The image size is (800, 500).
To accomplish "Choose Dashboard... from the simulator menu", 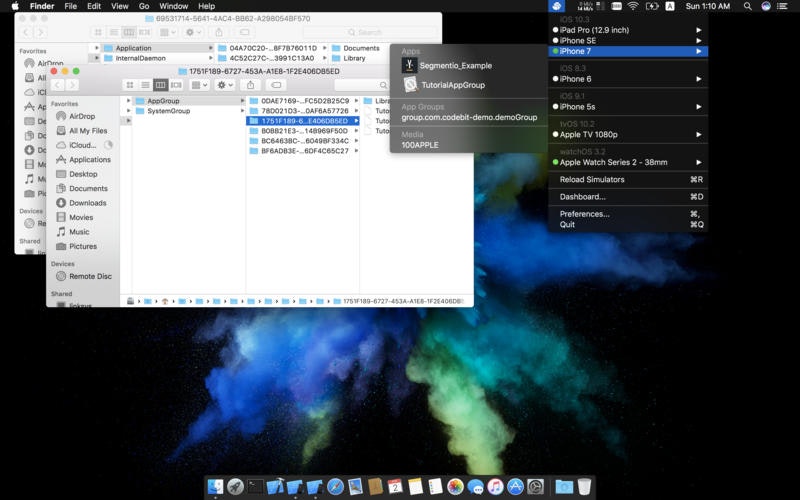I will [x=628, y=197].
